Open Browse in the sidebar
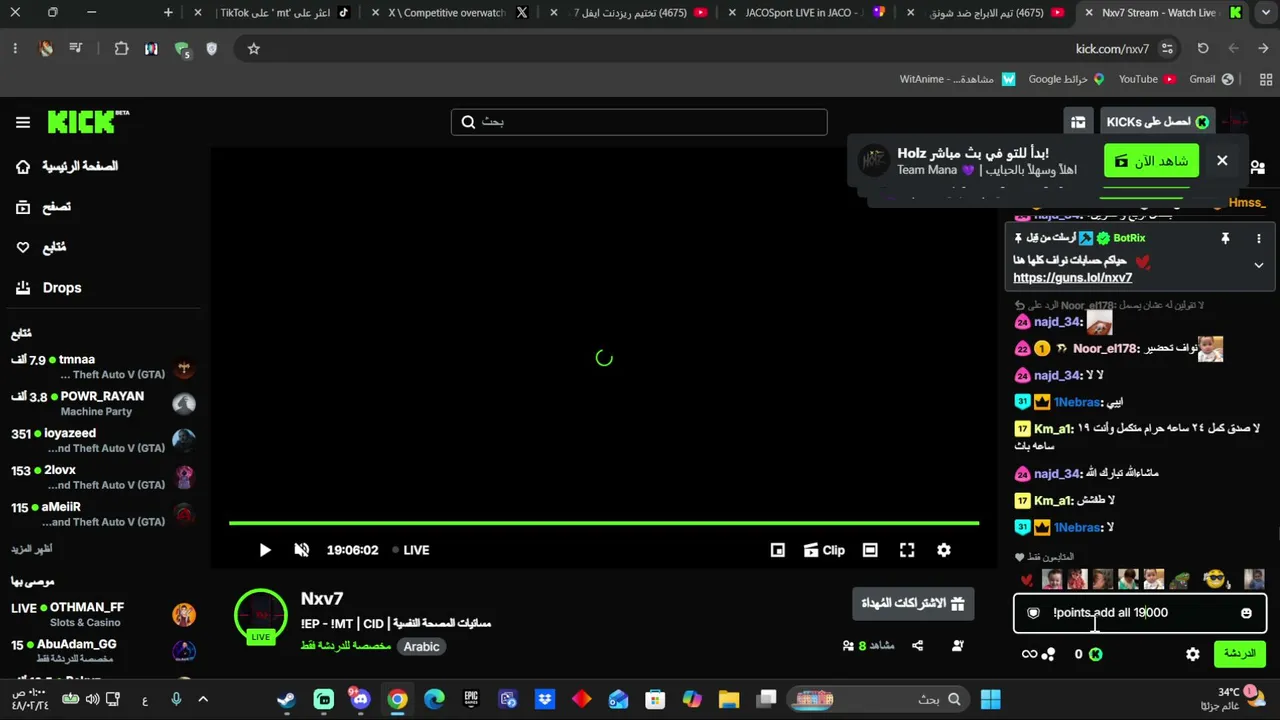 coord(43,207)
